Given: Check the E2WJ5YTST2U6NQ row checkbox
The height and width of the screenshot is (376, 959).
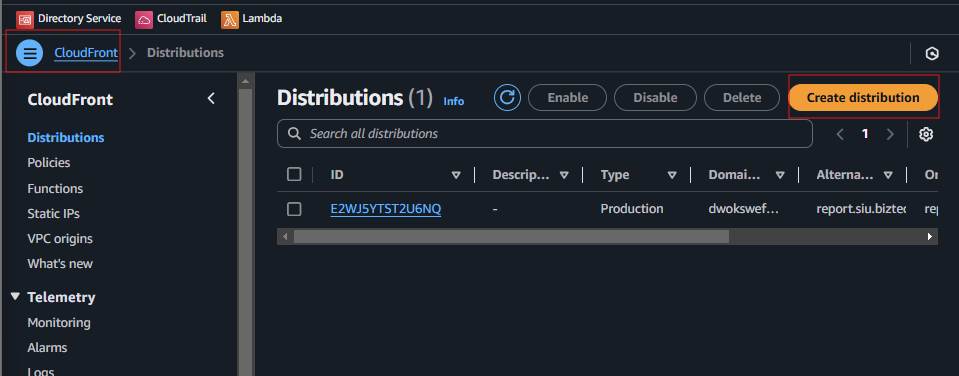Looking at the screenshot, I should [x=294, y=209].
